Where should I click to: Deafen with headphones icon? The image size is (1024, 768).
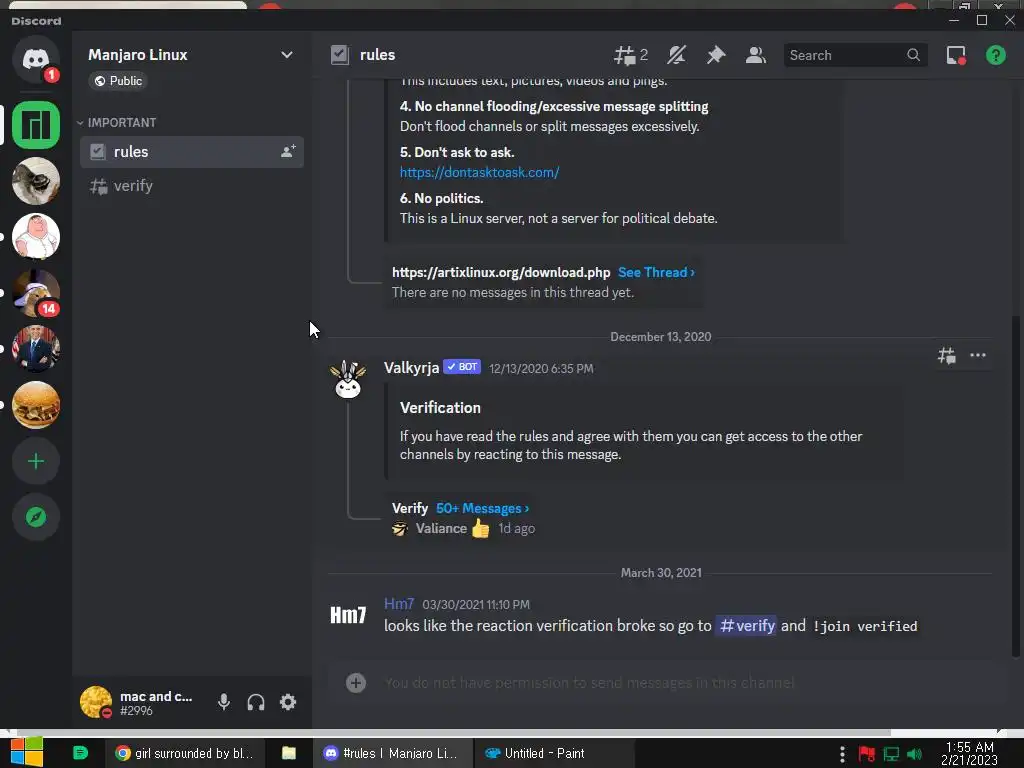[x=256, y=702]
